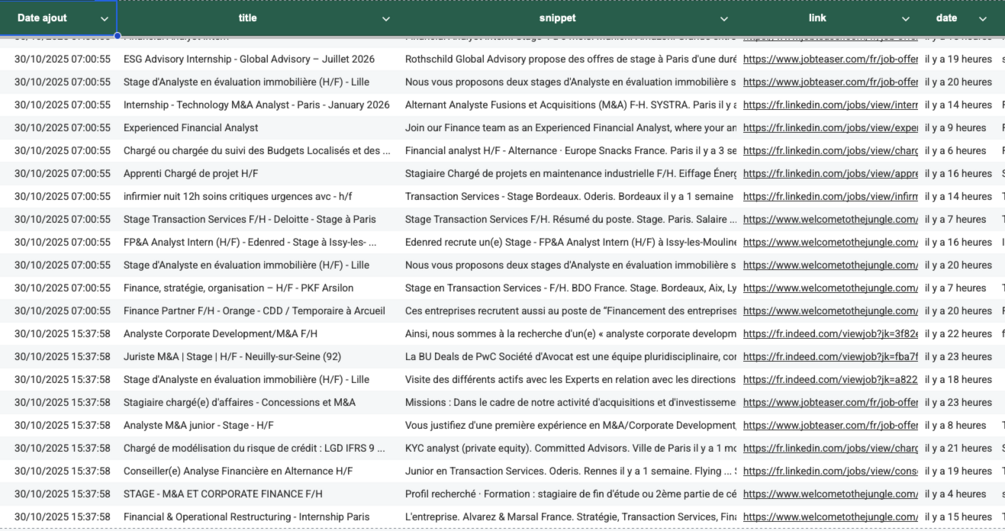The image size is (1005, 531).
Task: Open jobteaser link for Stagiaire chargé(e) d'affaires
Action: (x=830, y=402)
